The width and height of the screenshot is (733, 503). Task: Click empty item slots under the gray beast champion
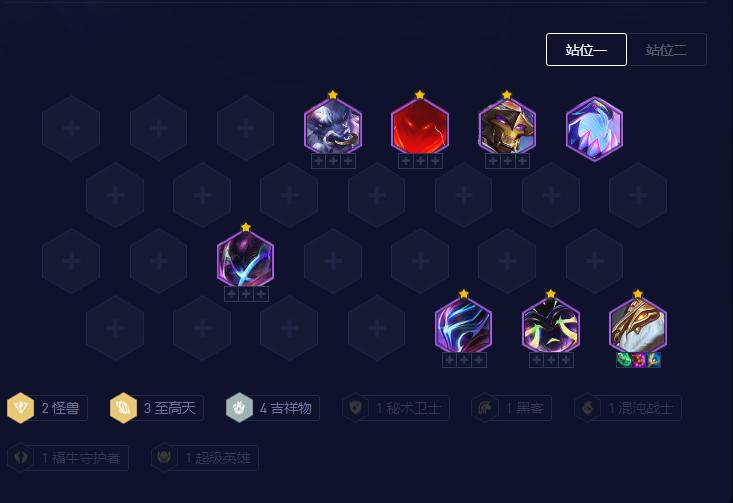point(333,161)
